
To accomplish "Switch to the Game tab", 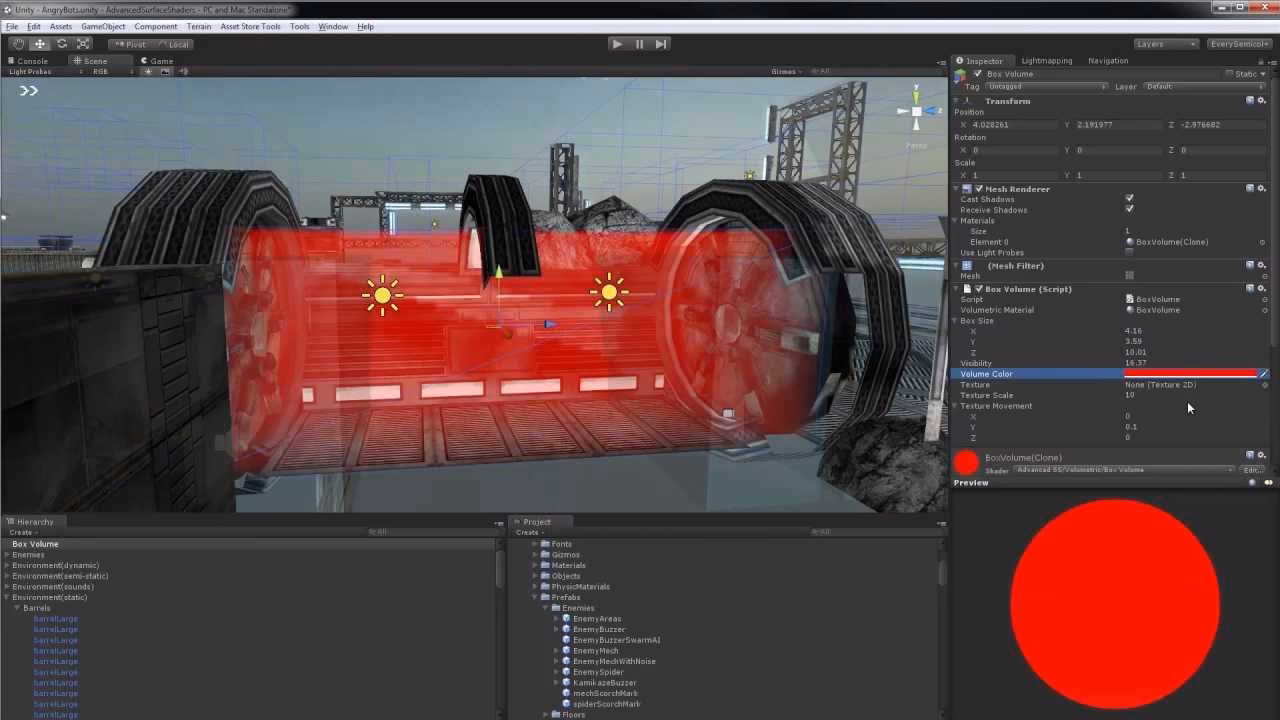I will point(157,61).
